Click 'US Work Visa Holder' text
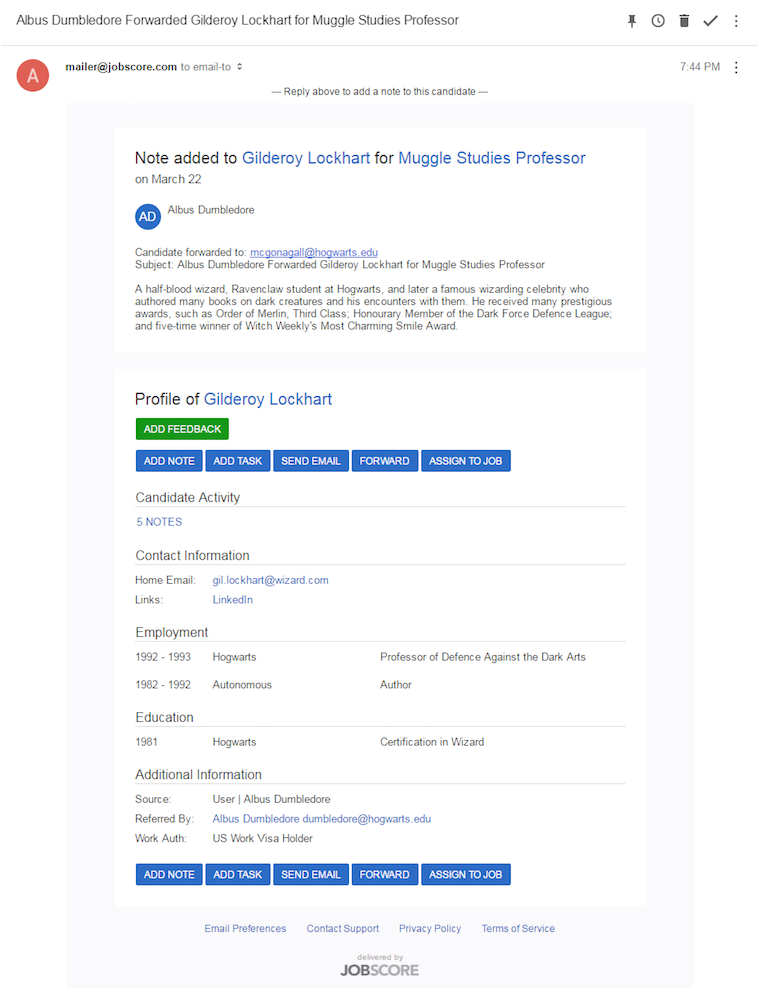 (x=262, y=838)
